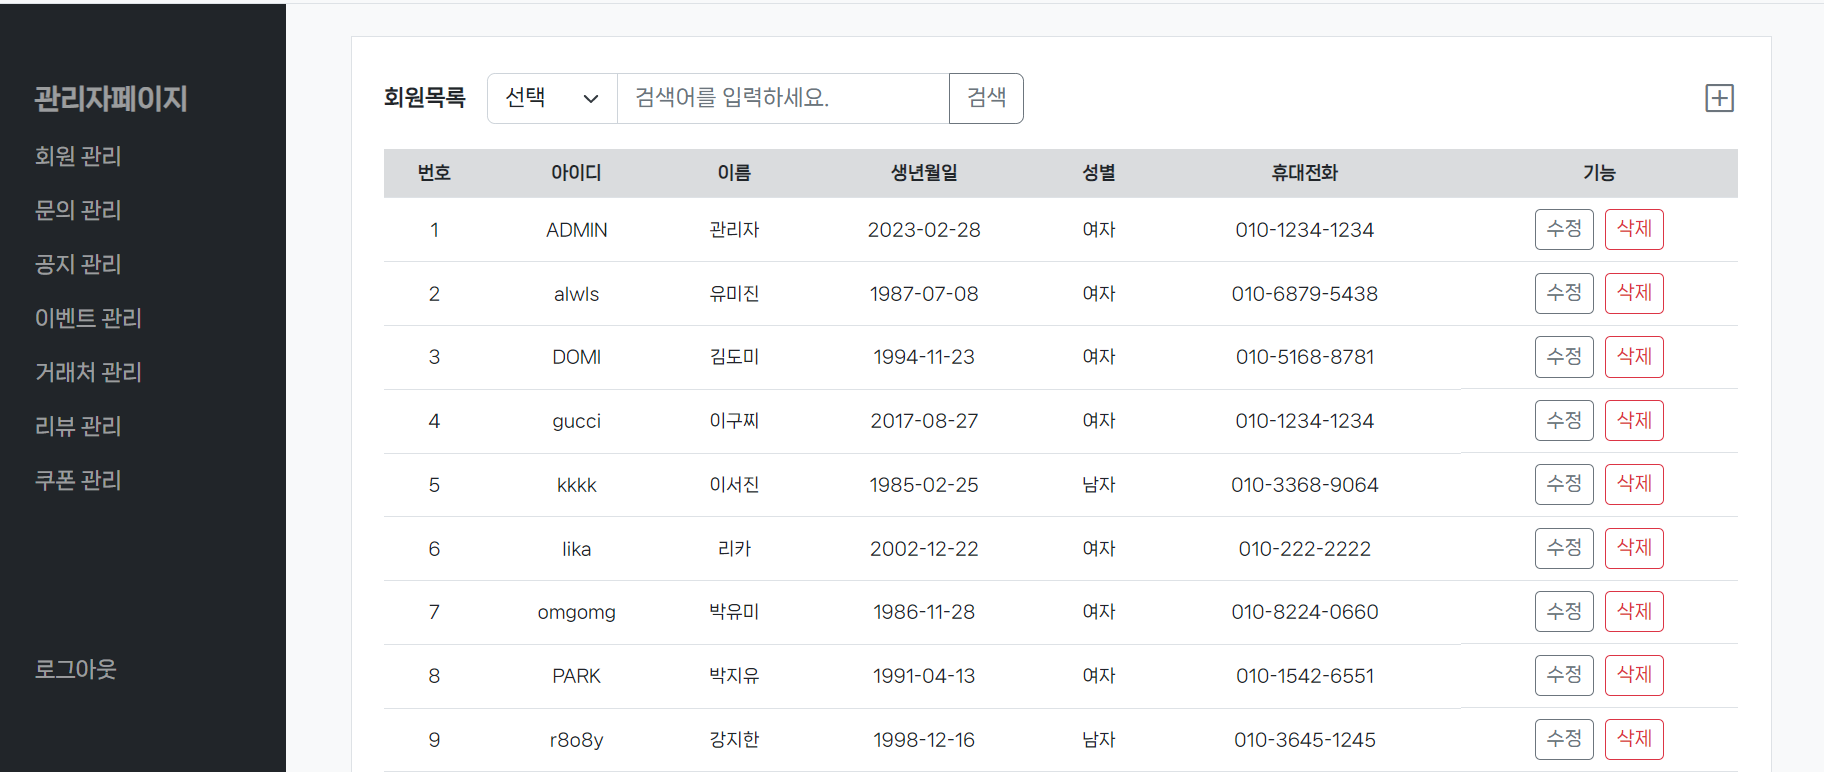Click 삭제 for the kkkk row

pos(1634,484)
